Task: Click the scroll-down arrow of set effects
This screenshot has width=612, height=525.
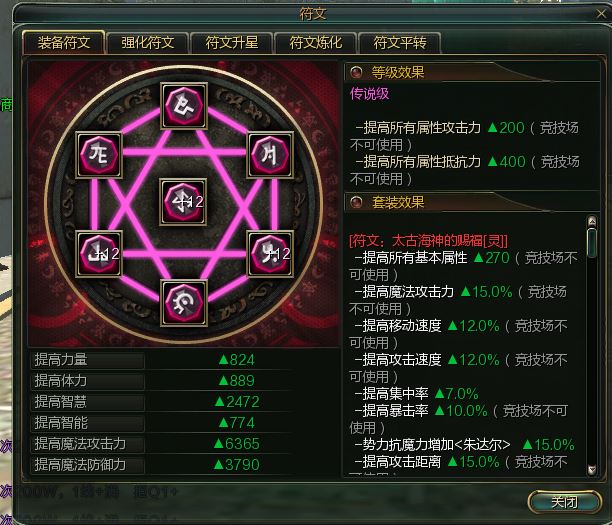Action: tap(592, 470)
